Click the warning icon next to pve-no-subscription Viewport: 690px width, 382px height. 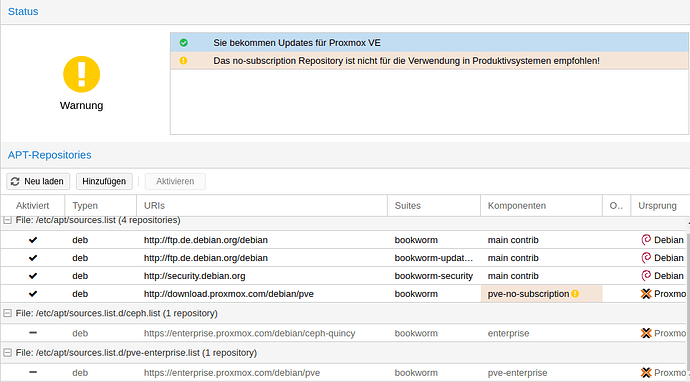coord(575,294)
